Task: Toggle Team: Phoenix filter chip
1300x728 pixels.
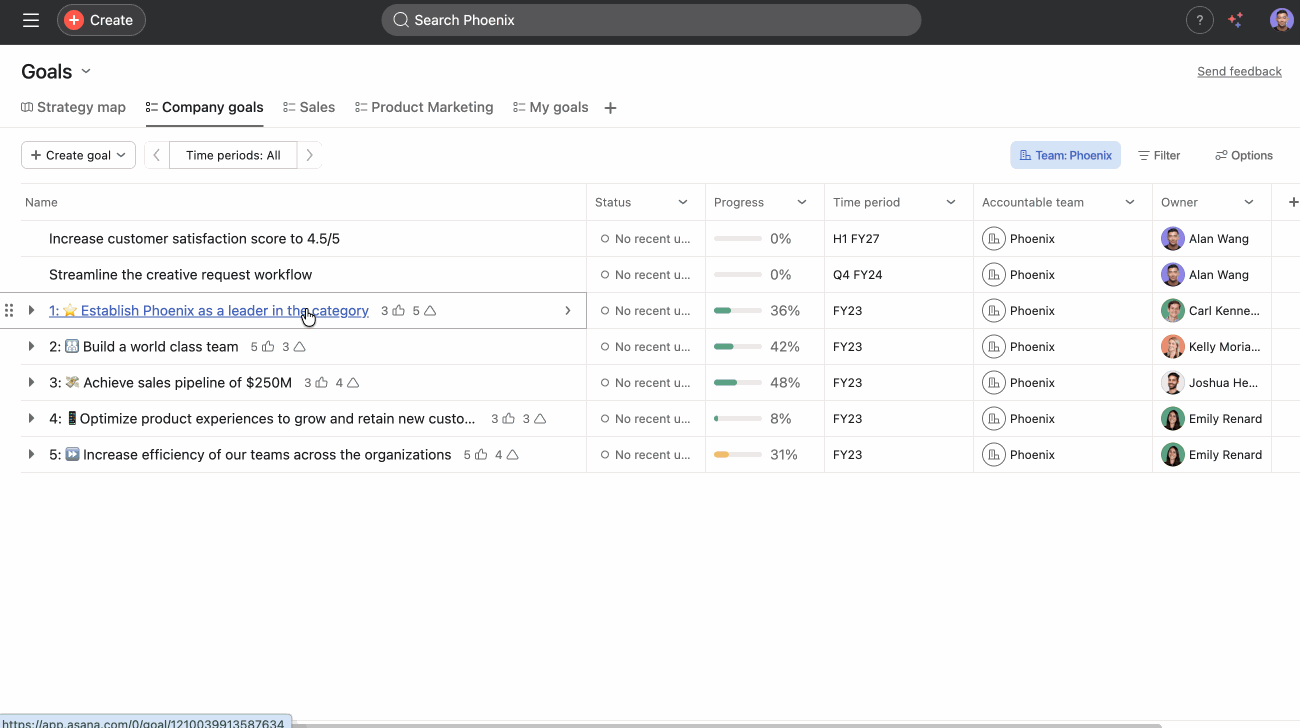Action: click(1065, 155)
